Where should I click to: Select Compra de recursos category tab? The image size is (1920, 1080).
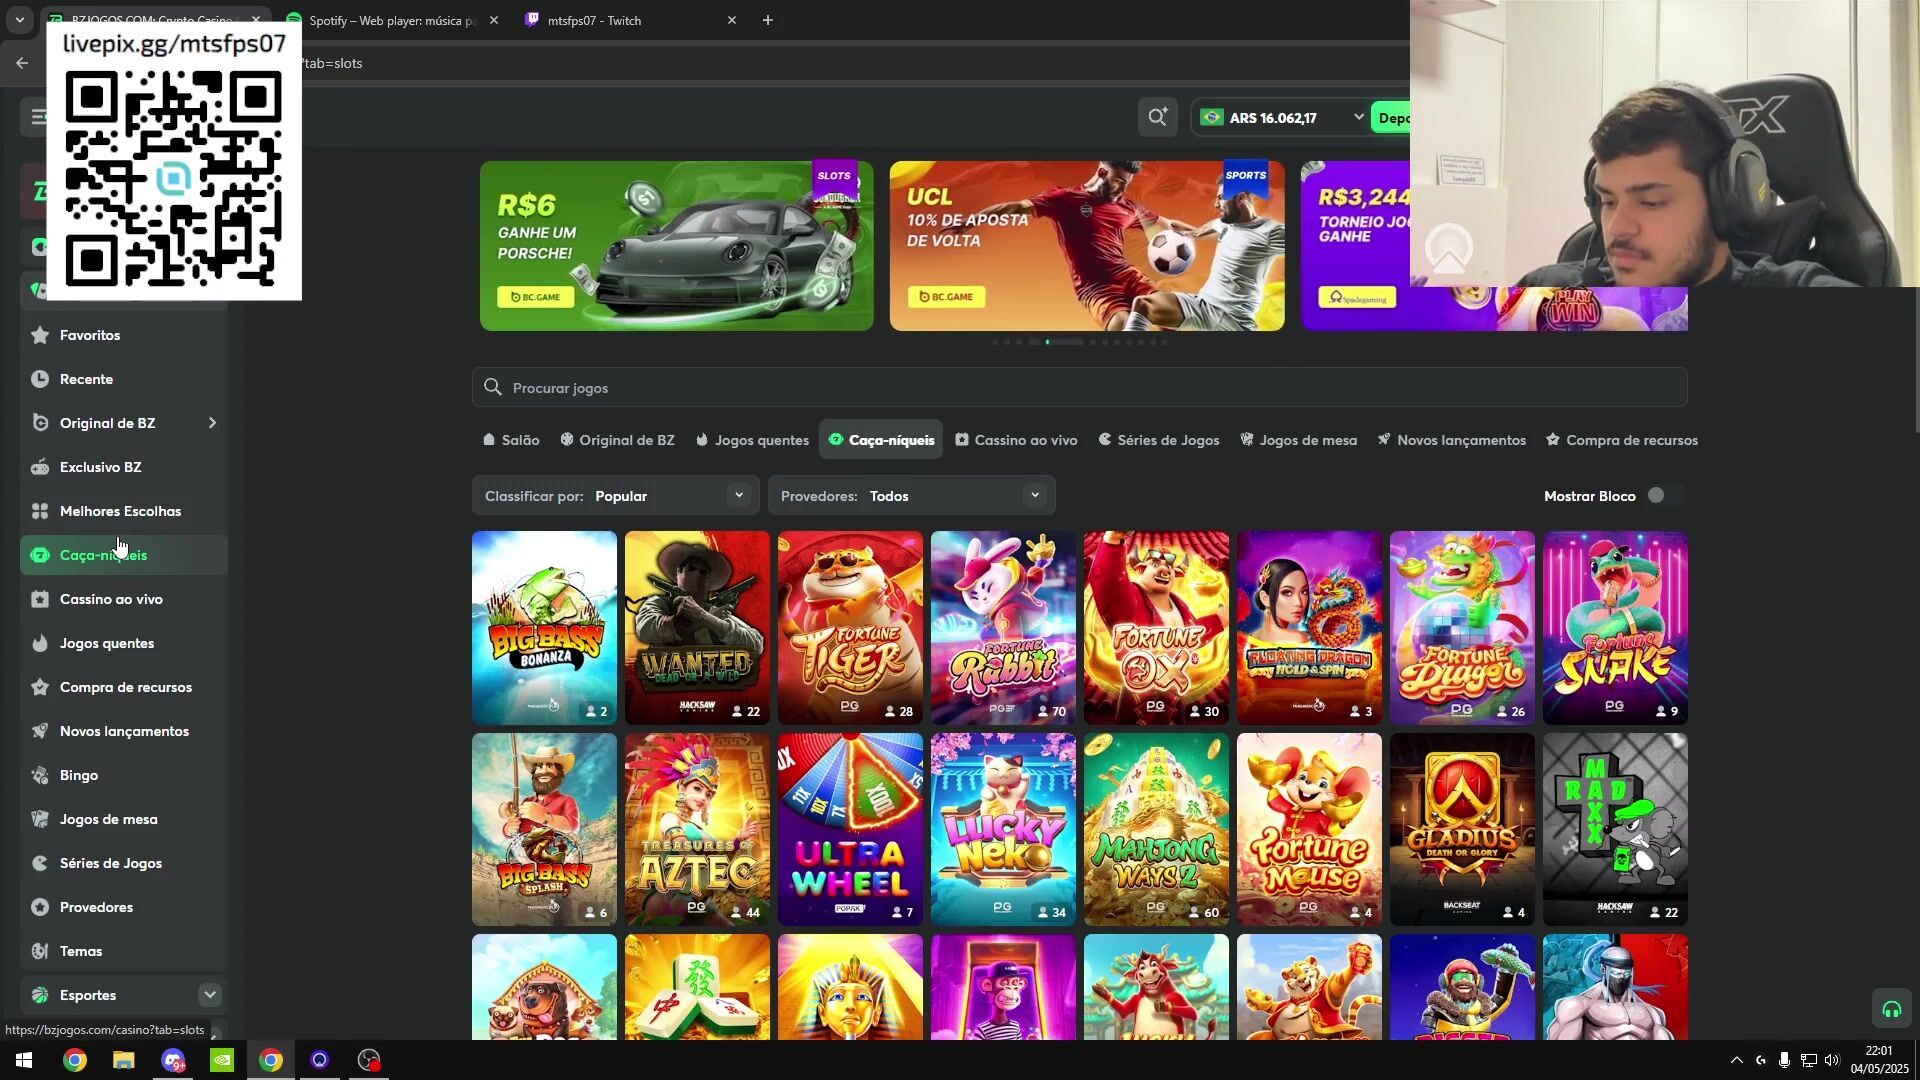1621,440
